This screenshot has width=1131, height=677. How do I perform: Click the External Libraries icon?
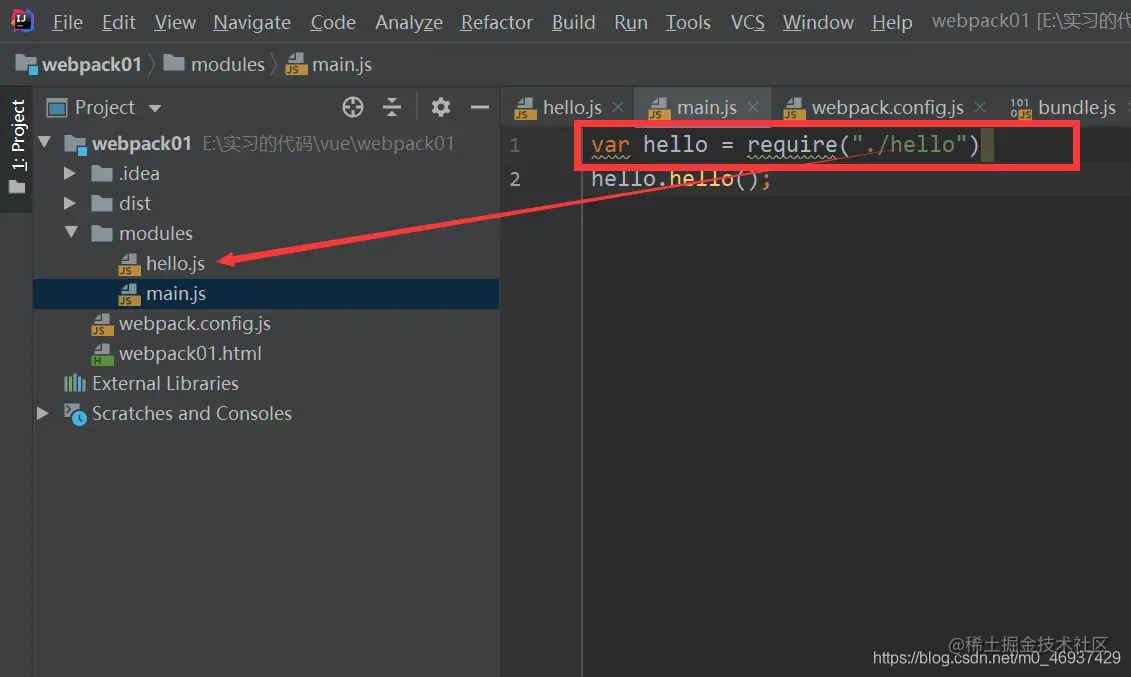[x=74, y=383]
